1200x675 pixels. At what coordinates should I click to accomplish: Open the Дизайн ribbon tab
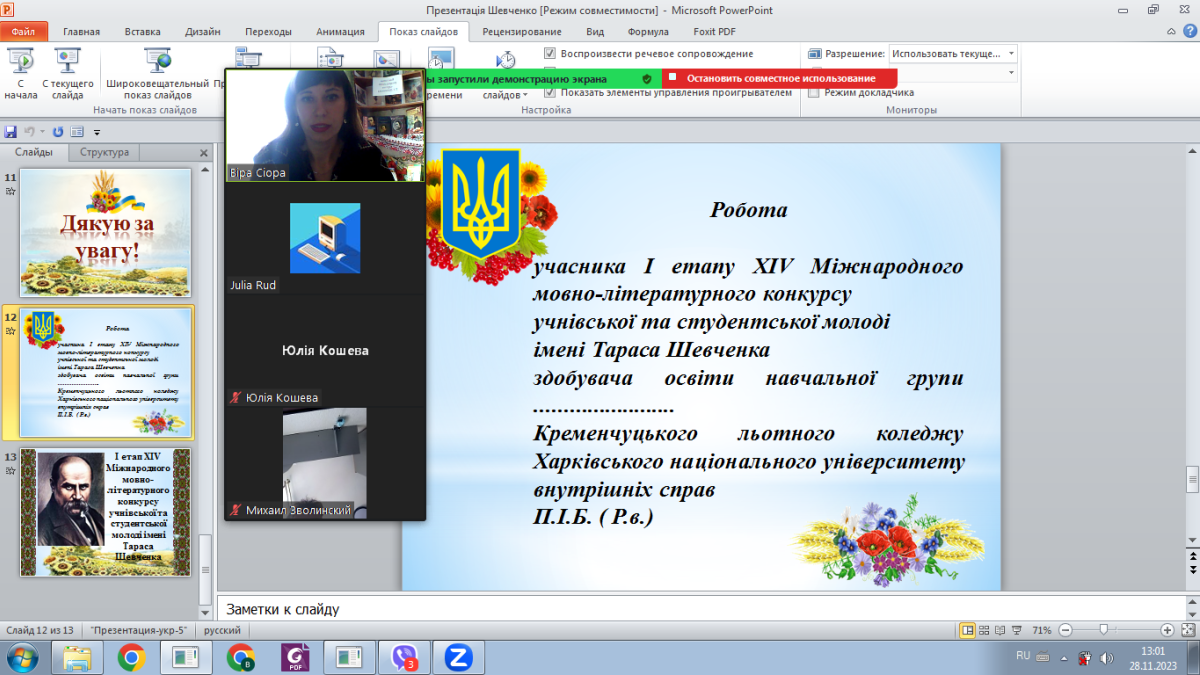pos(203,31)
